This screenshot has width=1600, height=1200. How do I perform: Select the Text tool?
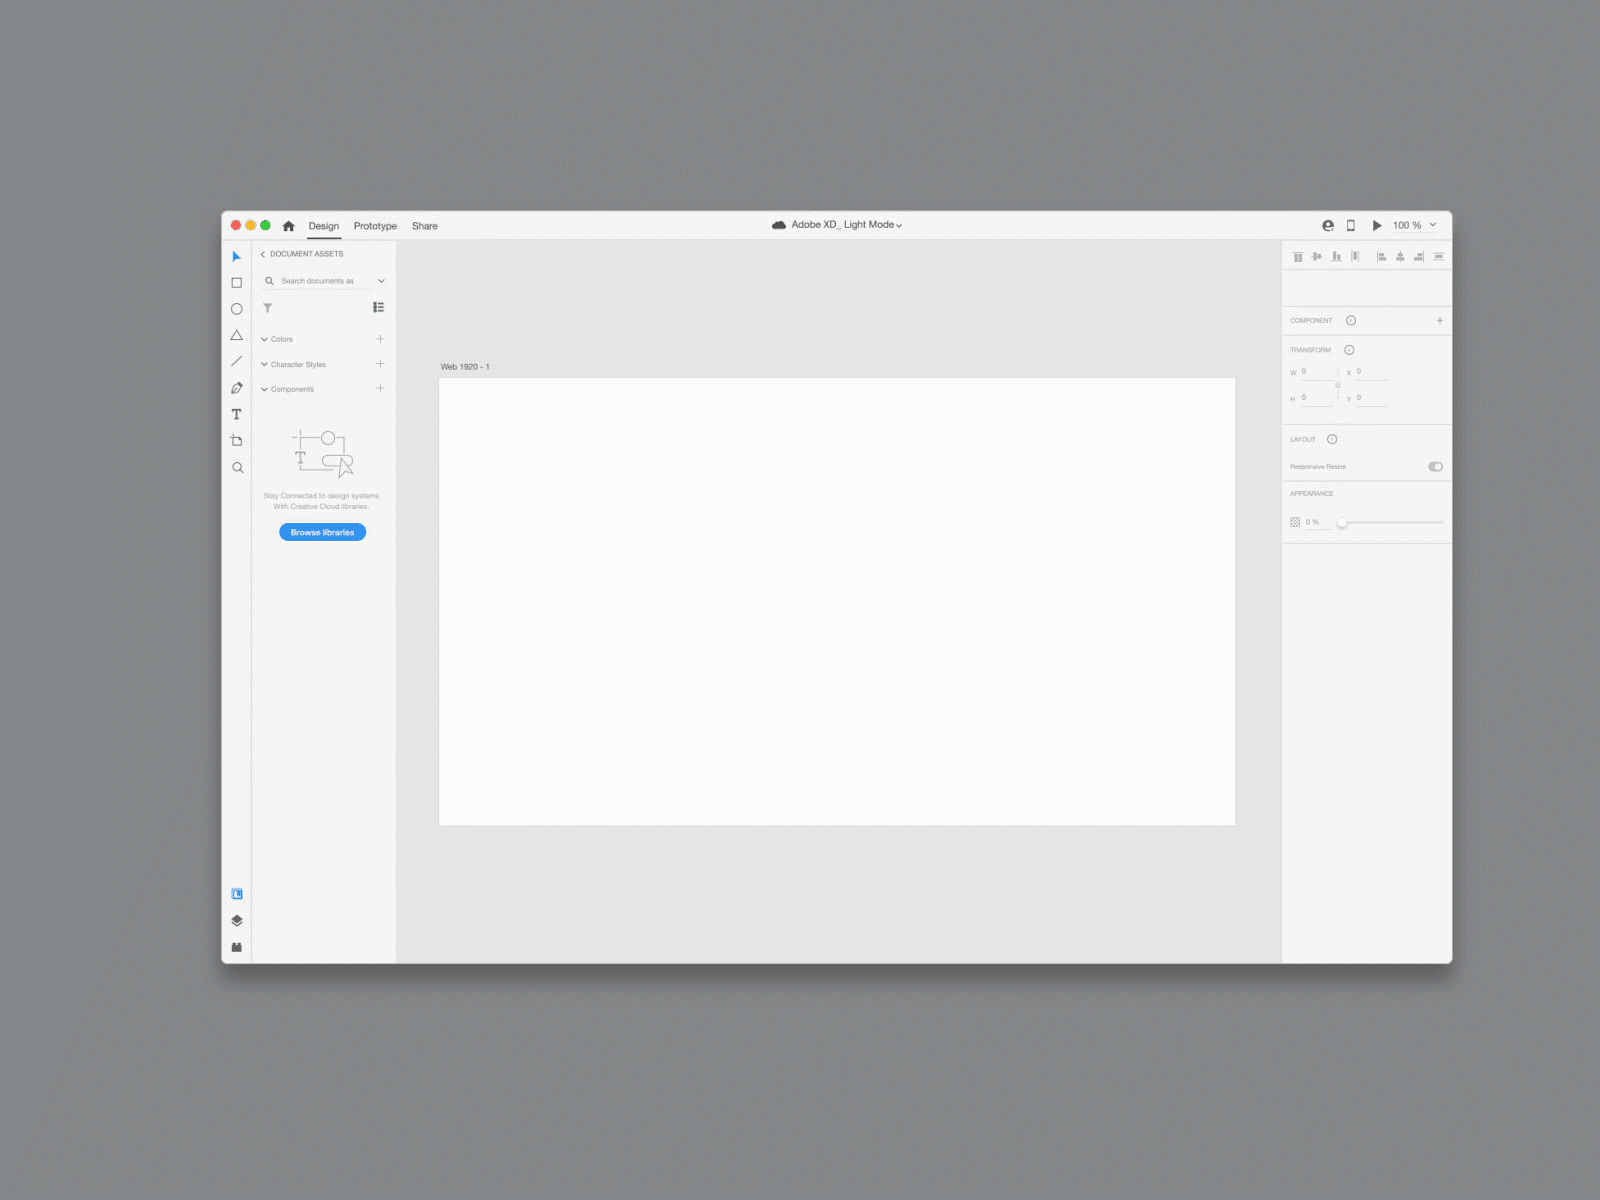coord(237,414)
